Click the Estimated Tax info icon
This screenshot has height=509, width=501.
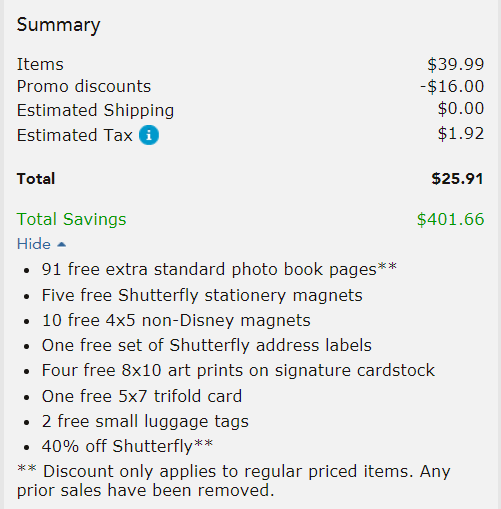pos(149,135)
